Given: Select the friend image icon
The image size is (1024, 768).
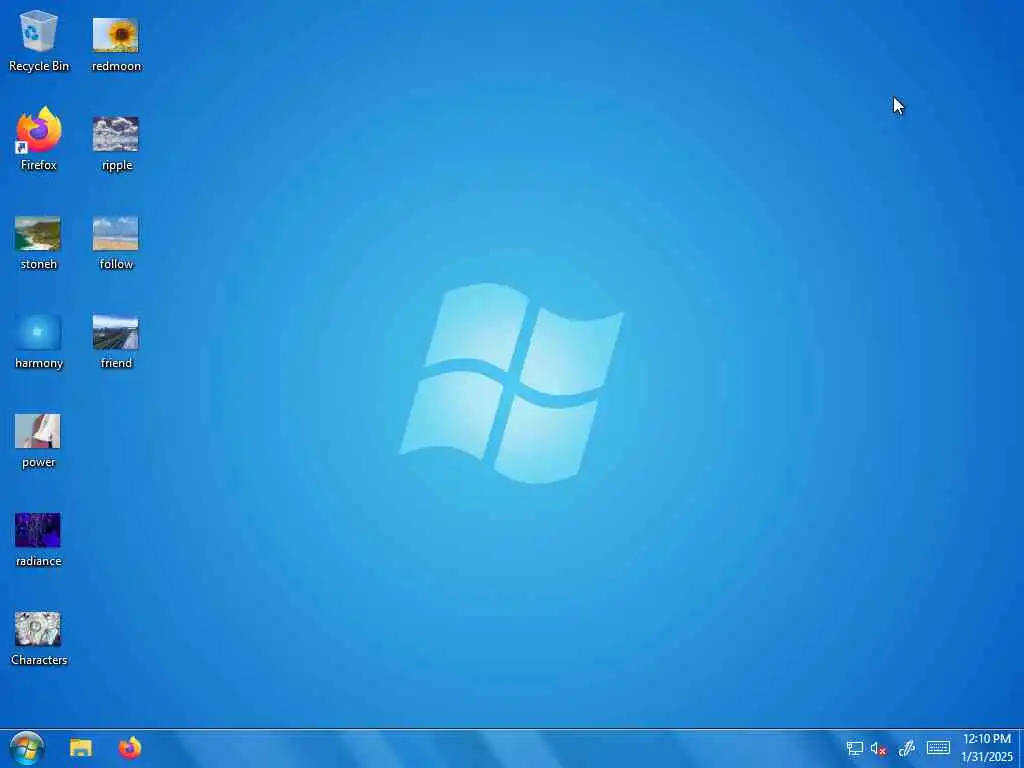Looking at the screenshot, I should [x=116, y=342].
